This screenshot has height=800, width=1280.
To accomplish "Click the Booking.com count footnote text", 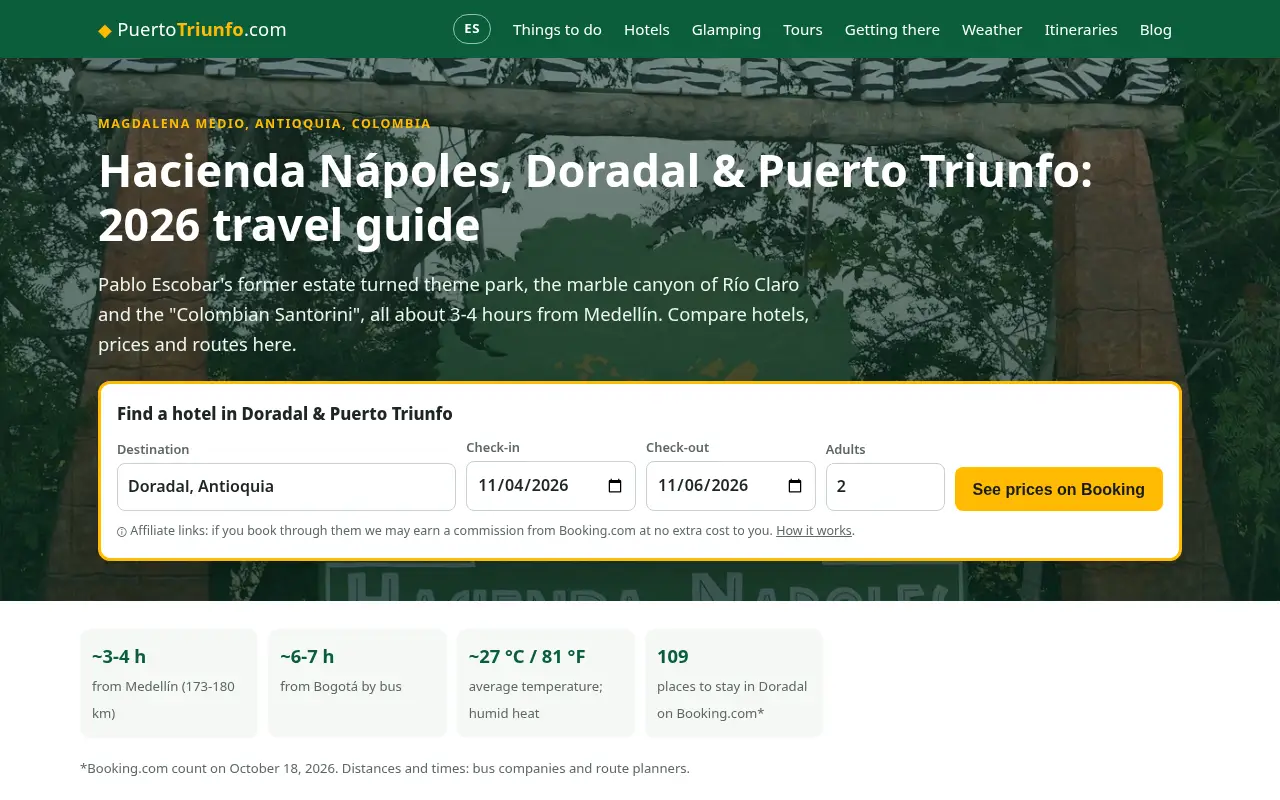I will coord(385,769).
